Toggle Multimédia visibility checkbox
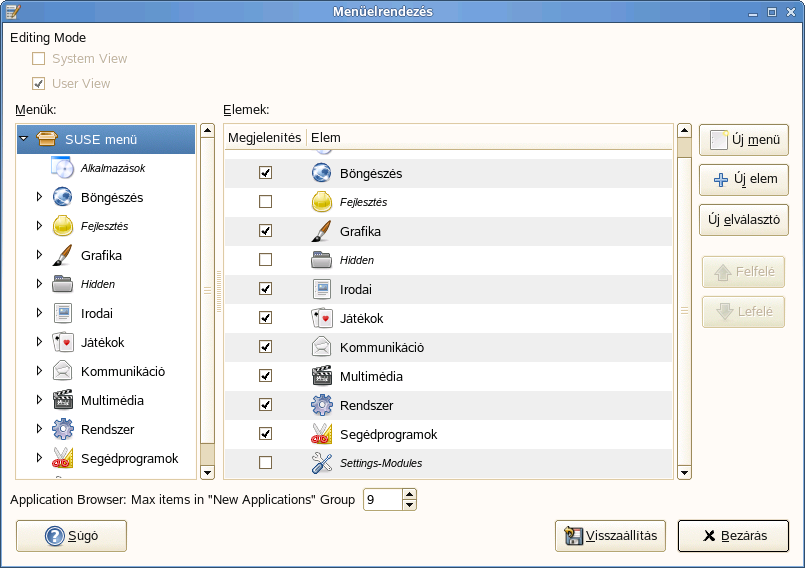Screen dimensions: 805x568 [x=265, y=376]
